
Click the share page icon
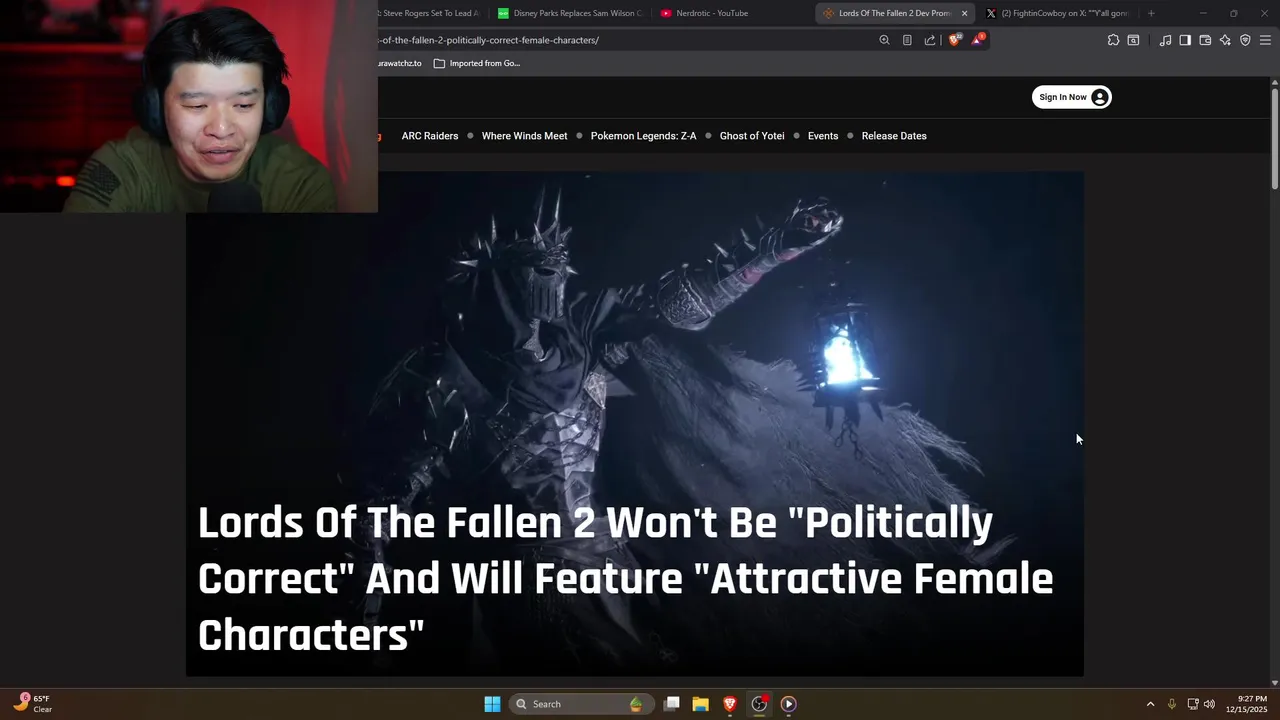[930, 40]
